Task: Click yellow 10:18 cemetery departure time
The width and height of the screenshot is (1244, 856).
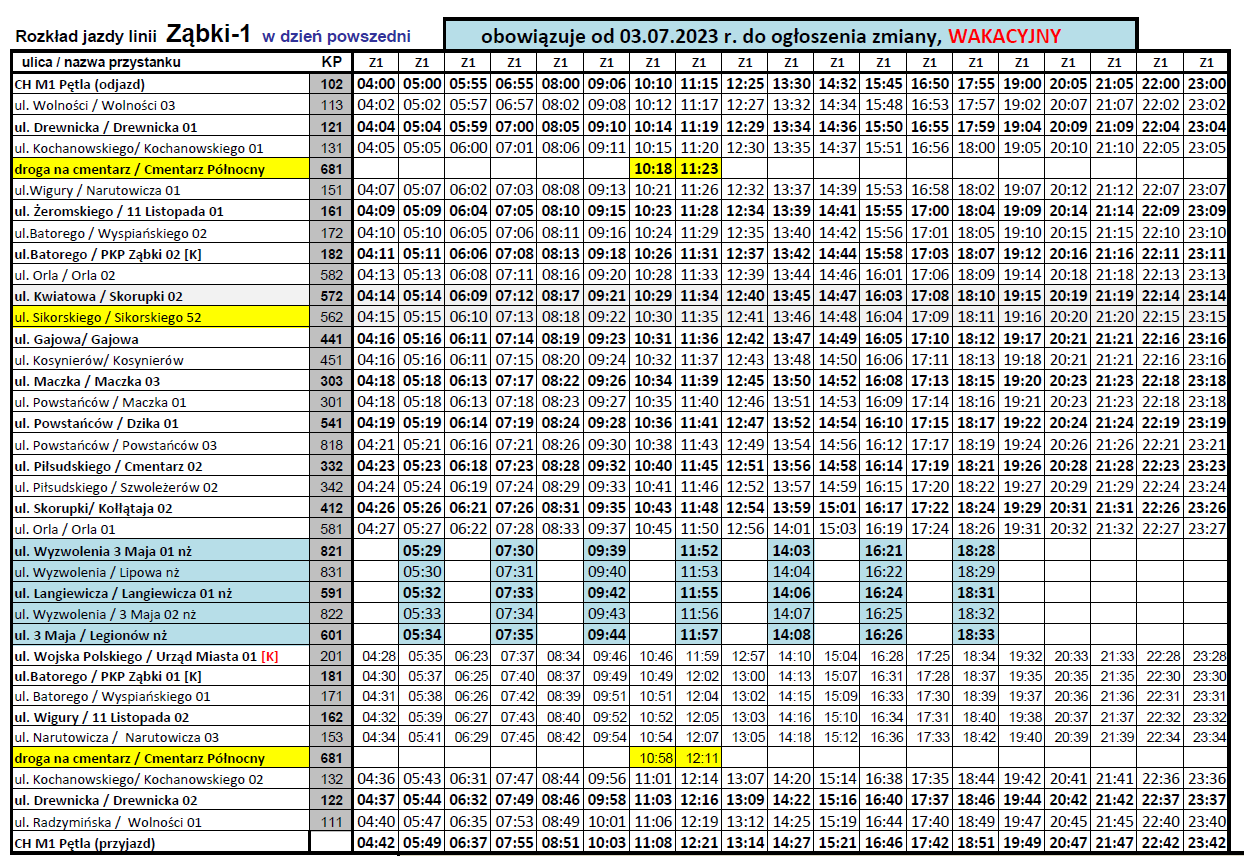Action: [653, 168]
